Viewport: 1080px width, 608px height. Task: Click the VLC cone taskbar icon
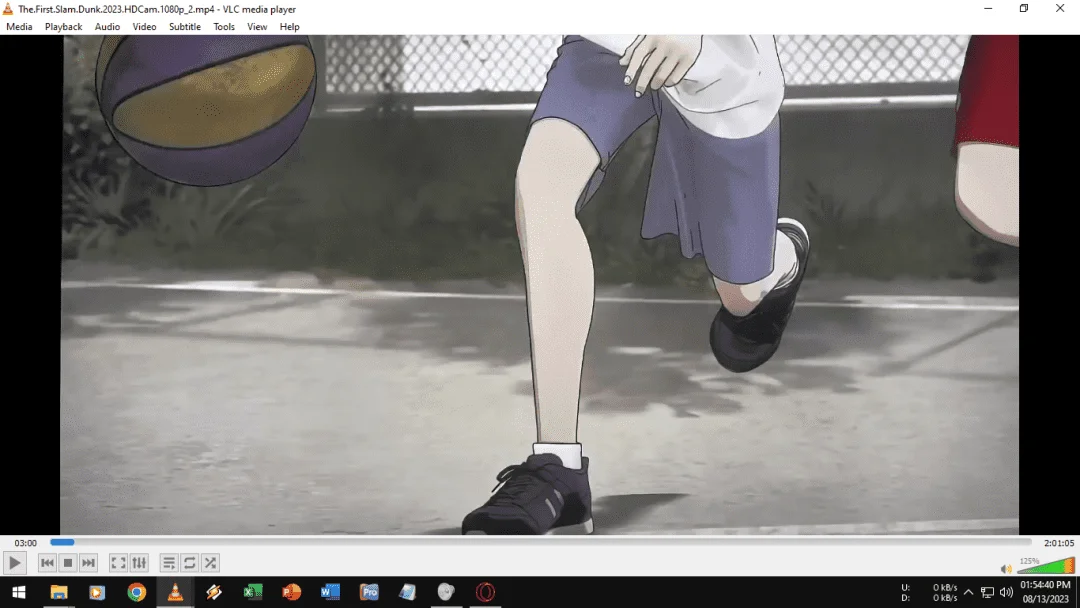tap(175, 592)
